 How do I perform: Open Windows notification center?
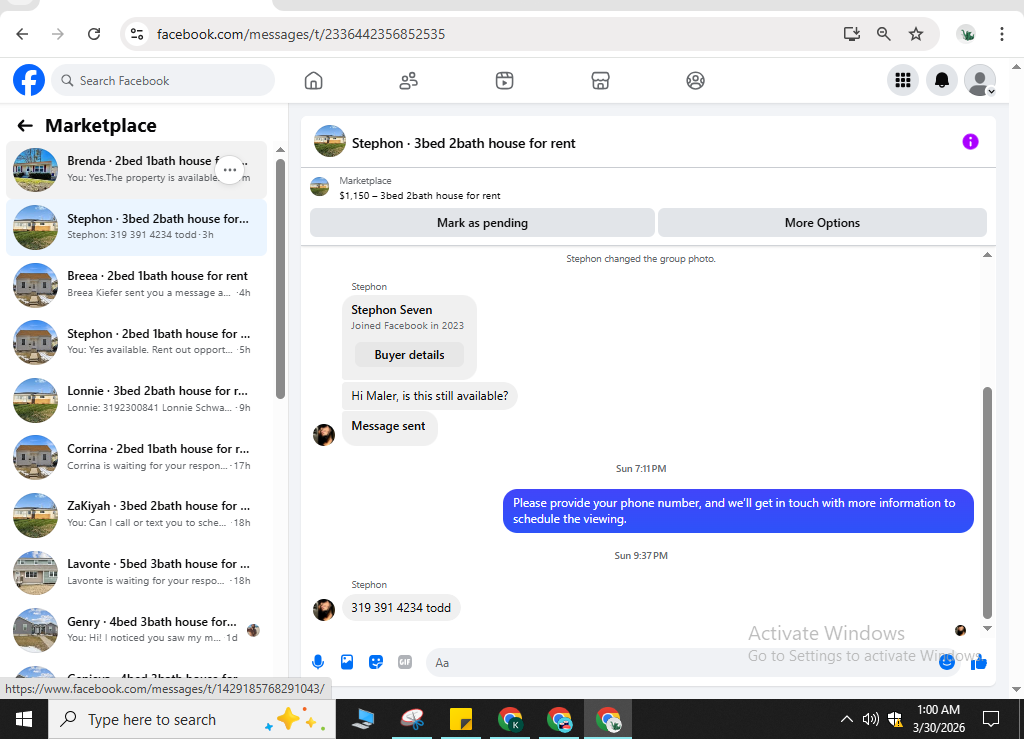[x=991, y=719]
